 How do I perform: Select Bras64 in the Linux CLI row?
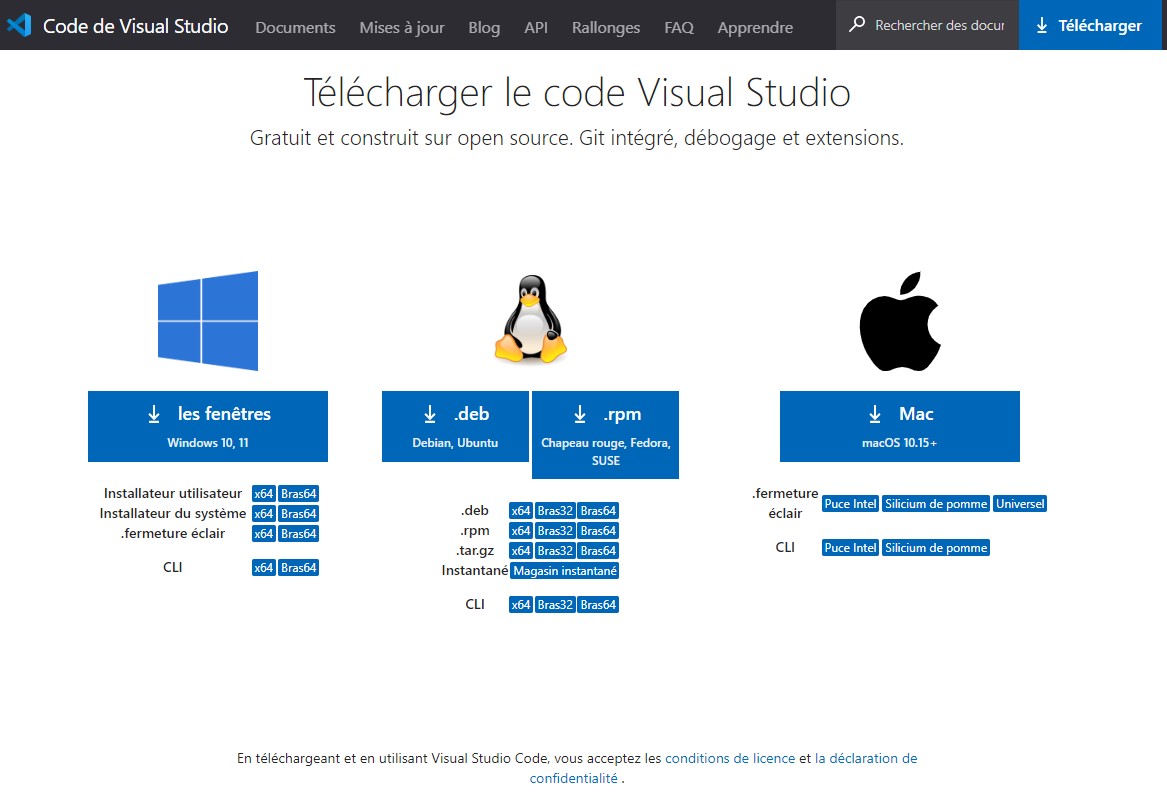point(598,605)
